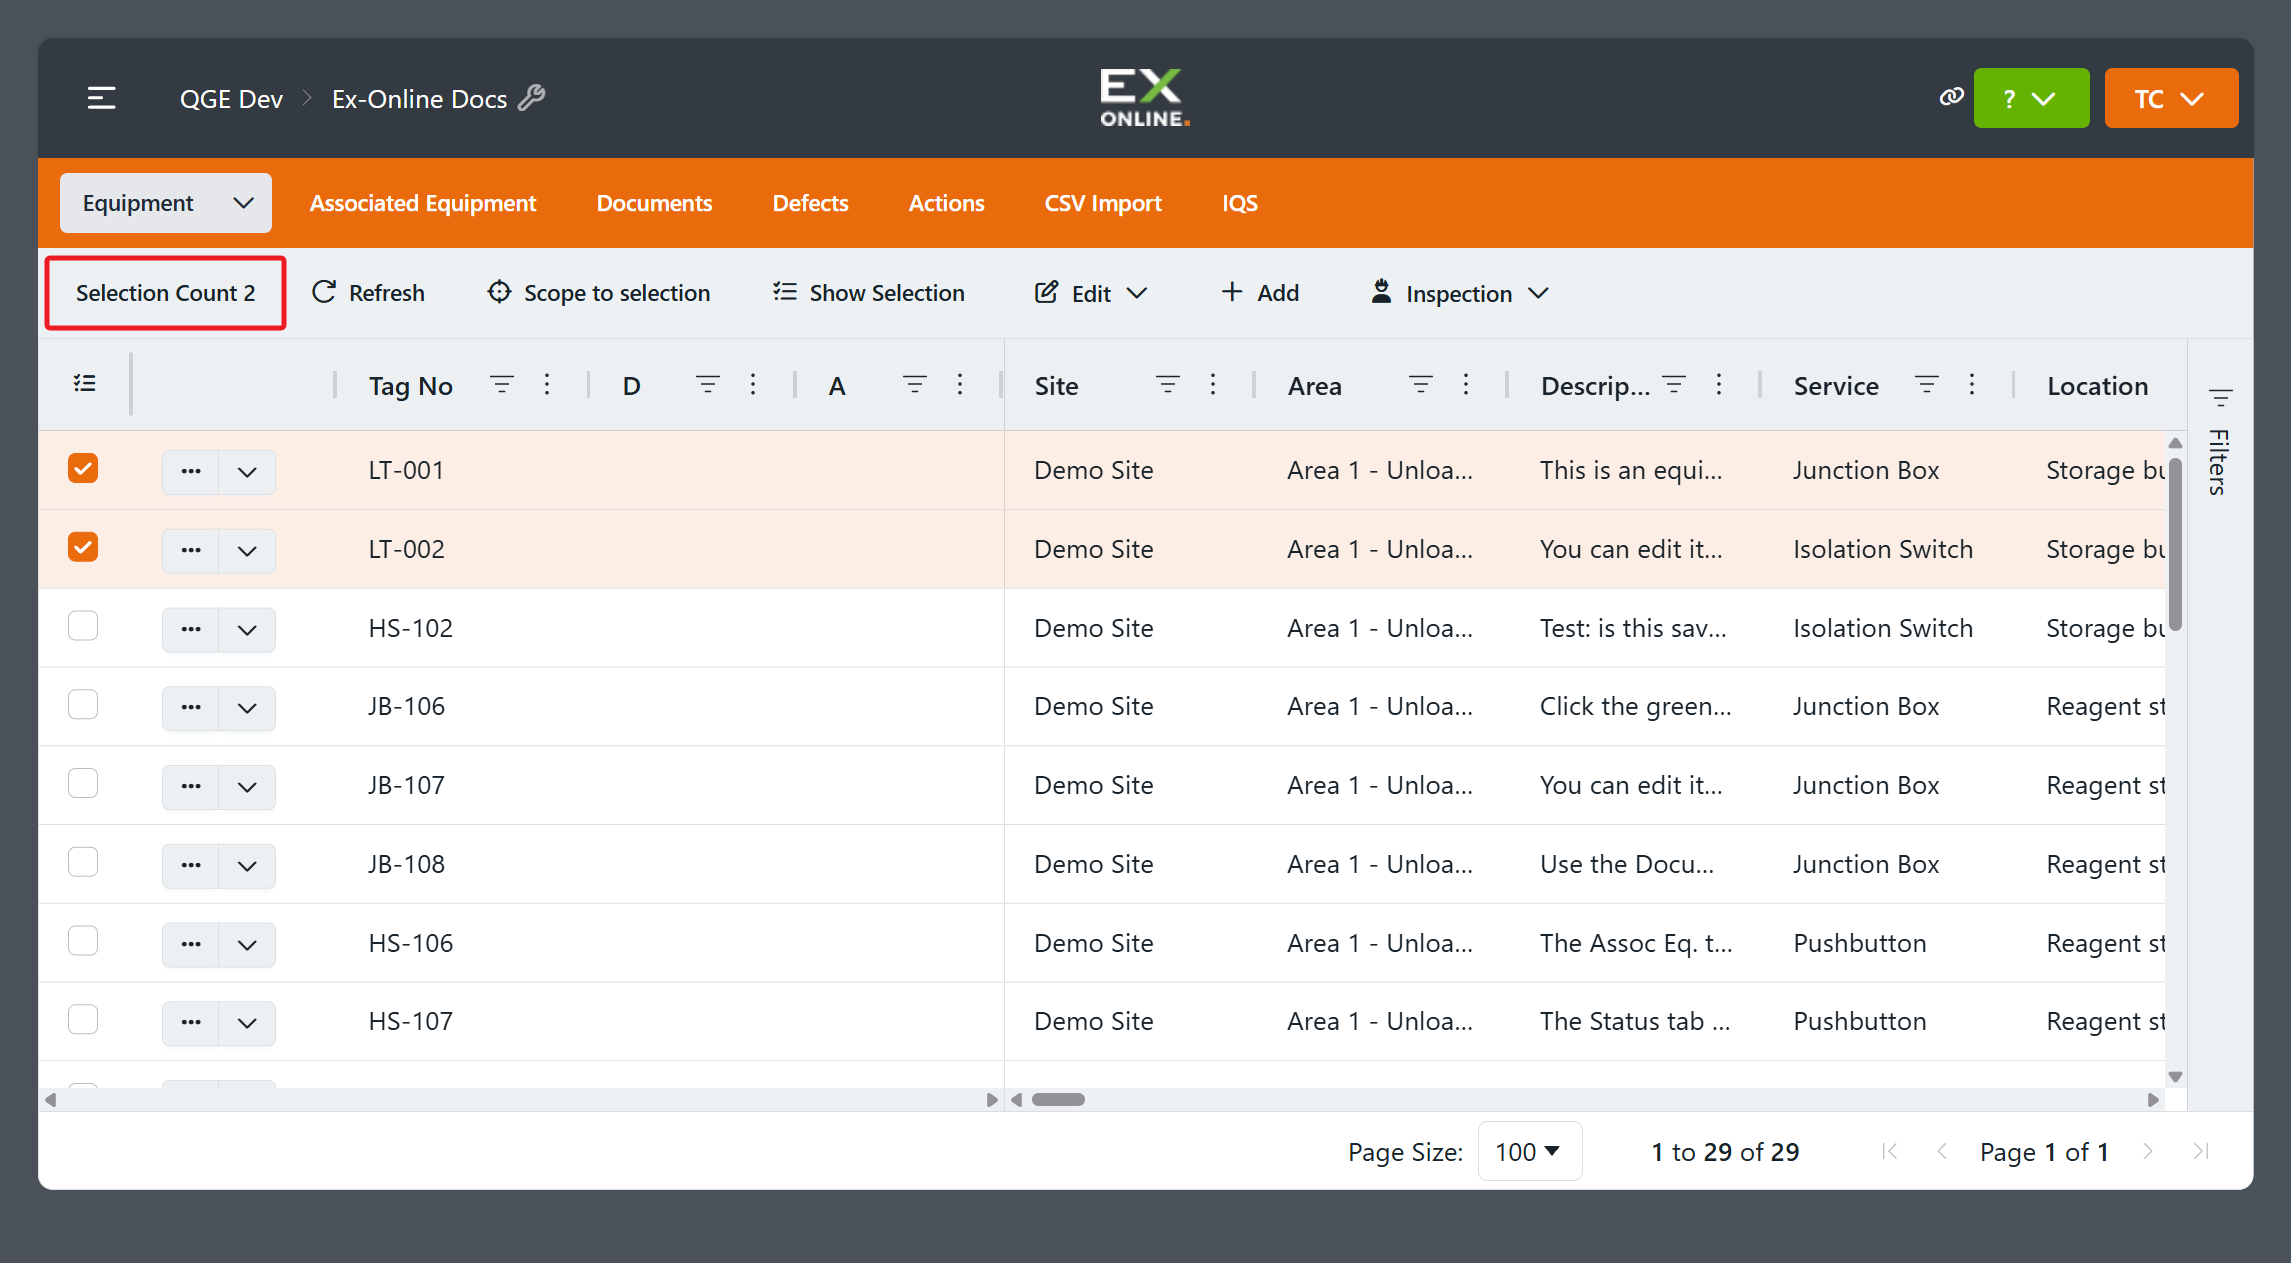Open filter for Tag No column
Screen dimensions: 2291x1263
(x=502, y=385)
